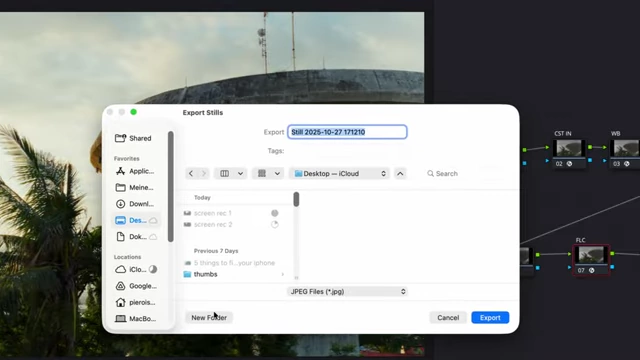Image resolution: width=640 pixels, height=360 pixels.
Task: Click the Export button
Action: 490,318
